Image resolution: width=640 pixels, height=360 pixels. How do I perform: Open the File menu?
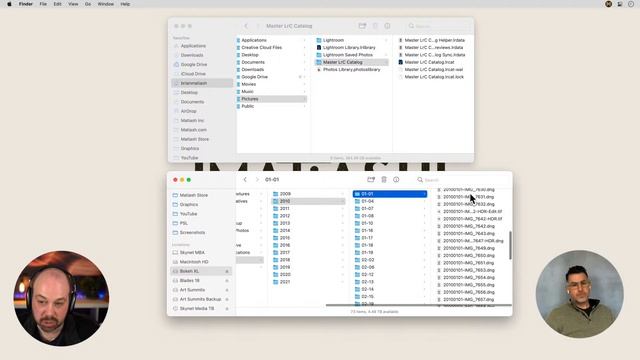click(43, 4)
